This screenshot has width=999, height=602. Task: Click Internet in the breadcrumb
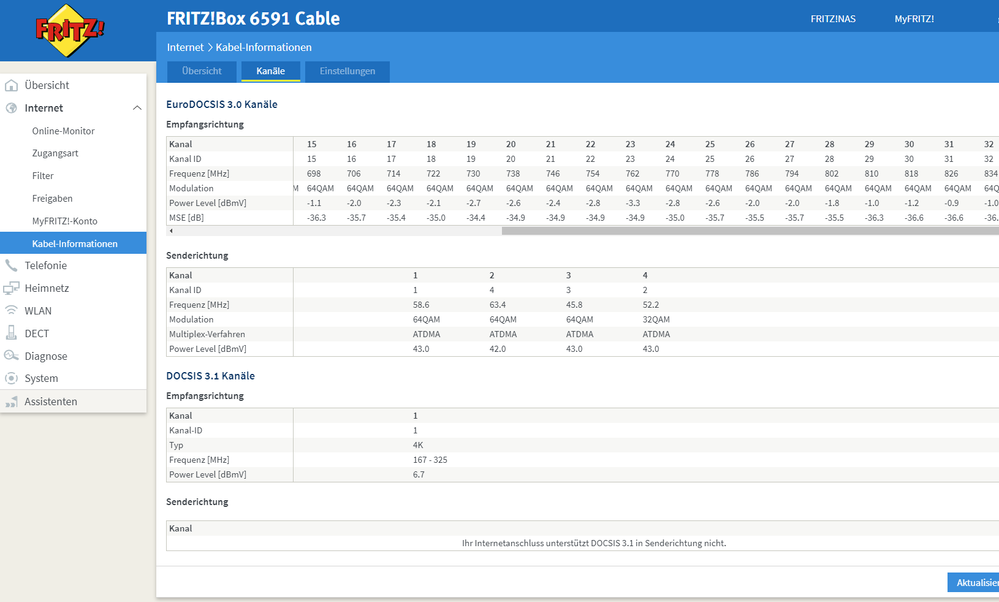[185, 48]
